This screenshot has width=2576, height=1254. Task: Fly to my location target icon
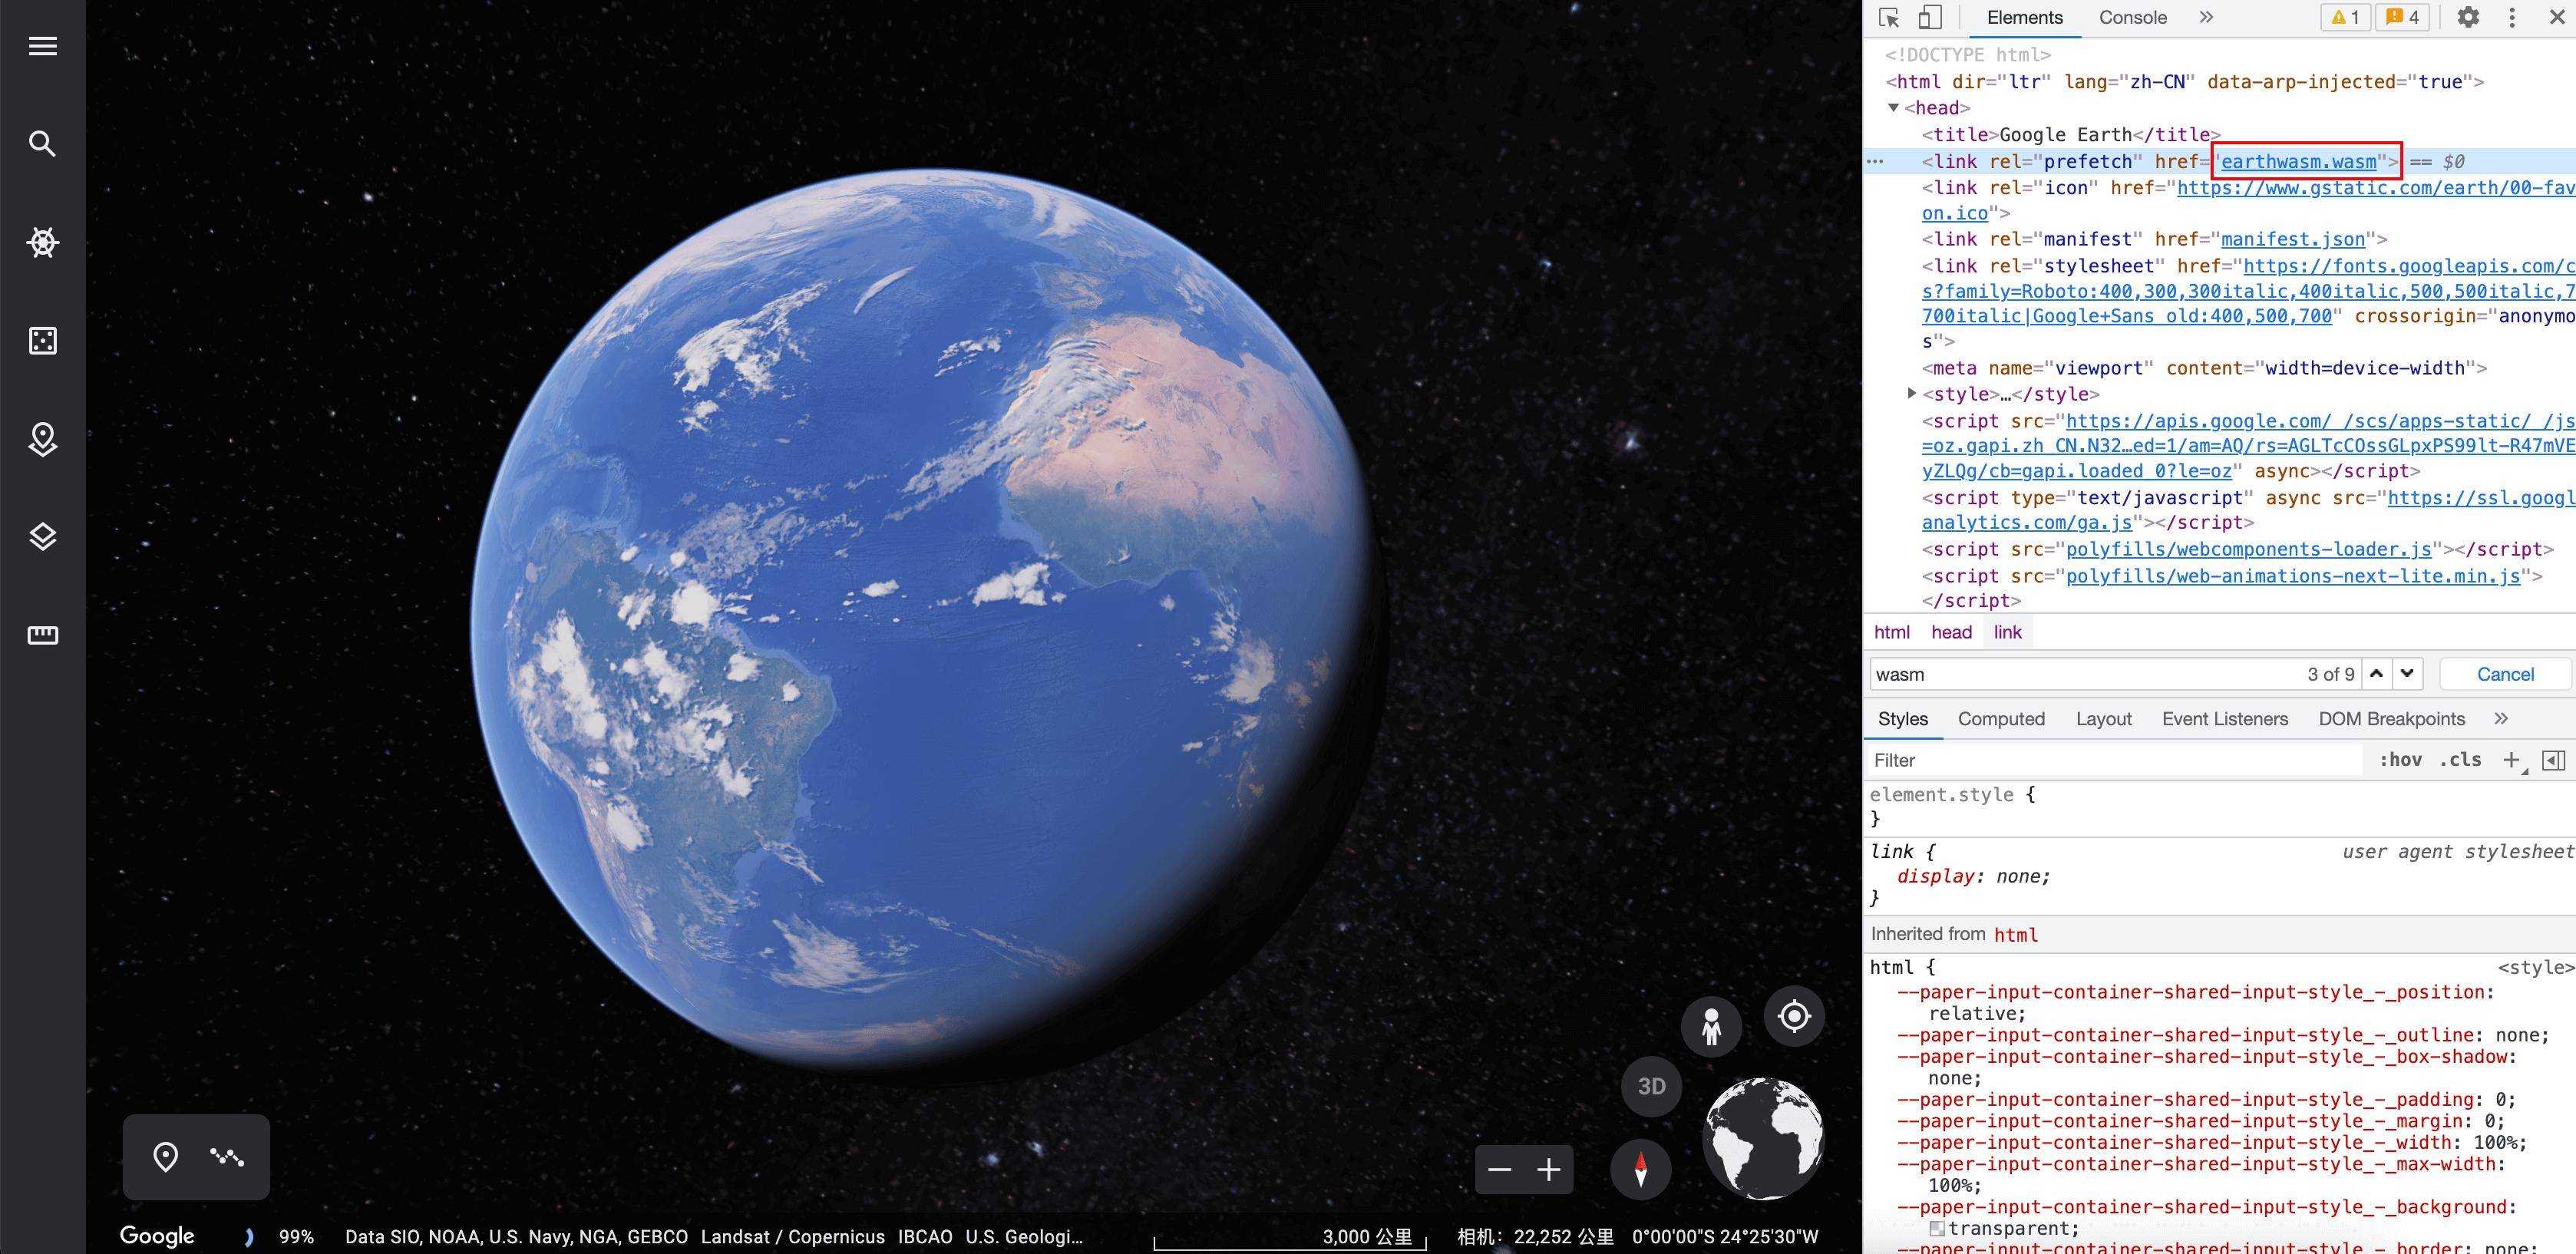point(1794,1017)
